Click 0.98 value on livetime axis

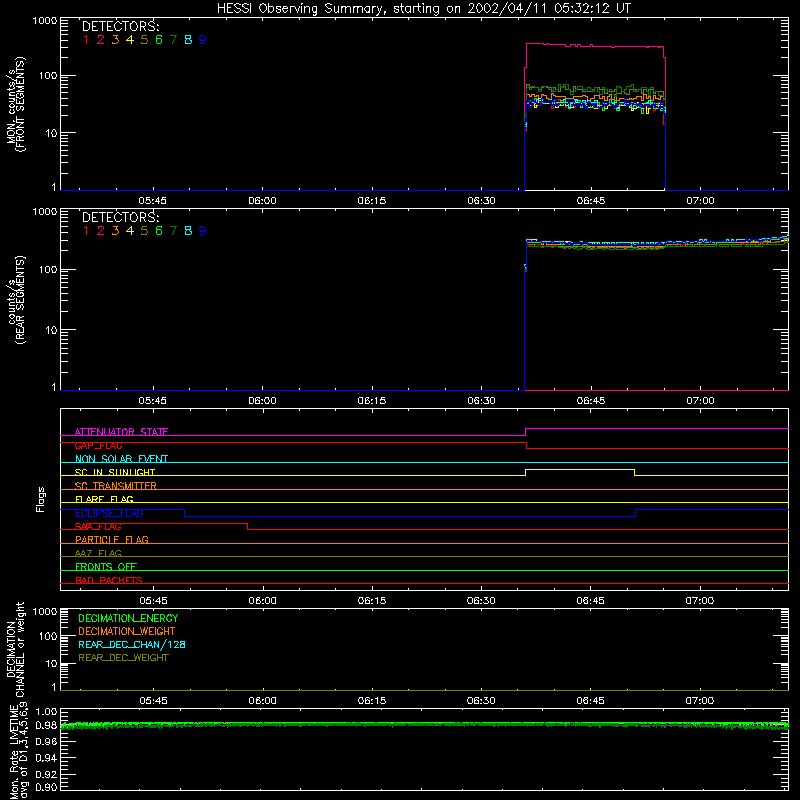coord(46,725)
